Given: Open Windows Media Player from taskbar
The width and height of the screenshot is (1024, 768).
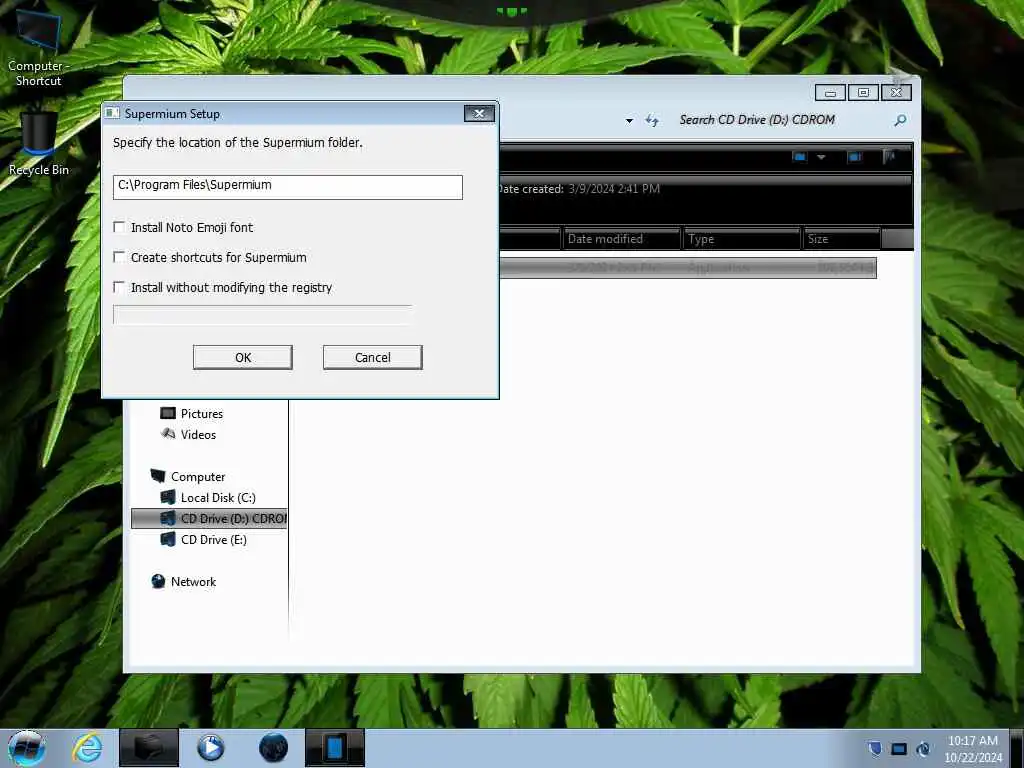Looking at the screenshot, I should coord(210,748).
